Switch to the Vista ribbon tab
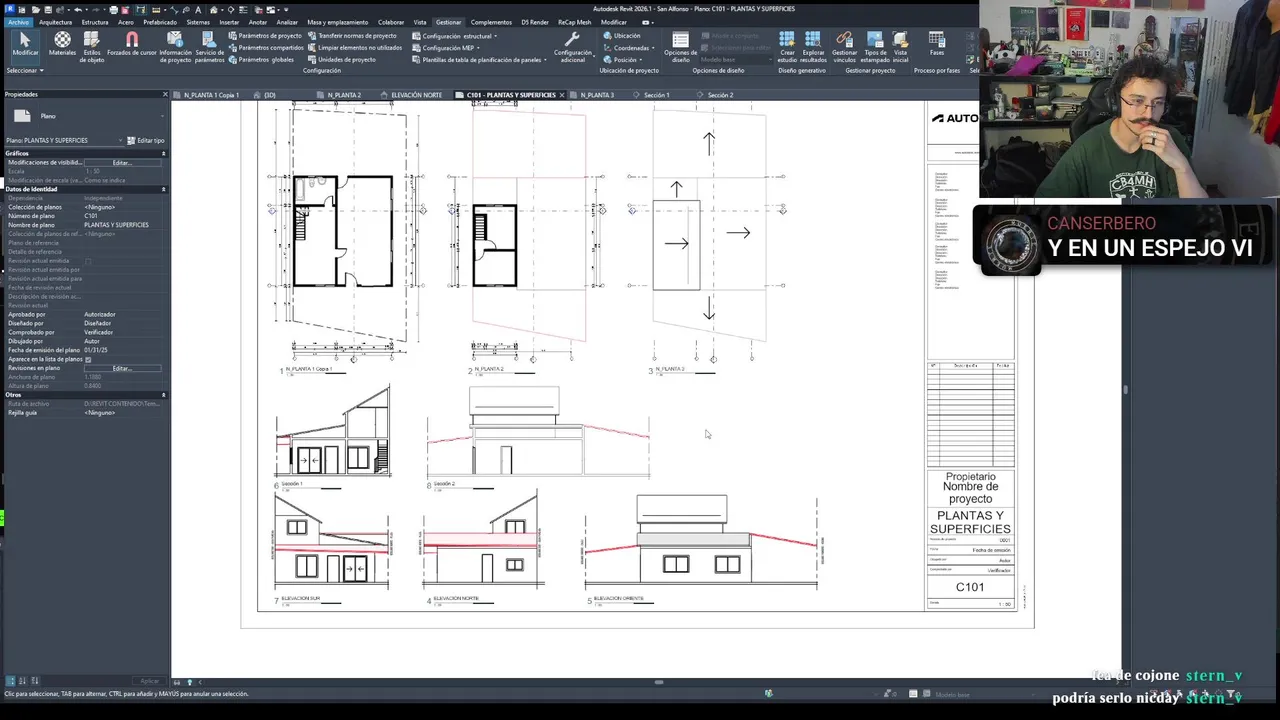Screen dimensions: 1280x720 pos(420,22)
